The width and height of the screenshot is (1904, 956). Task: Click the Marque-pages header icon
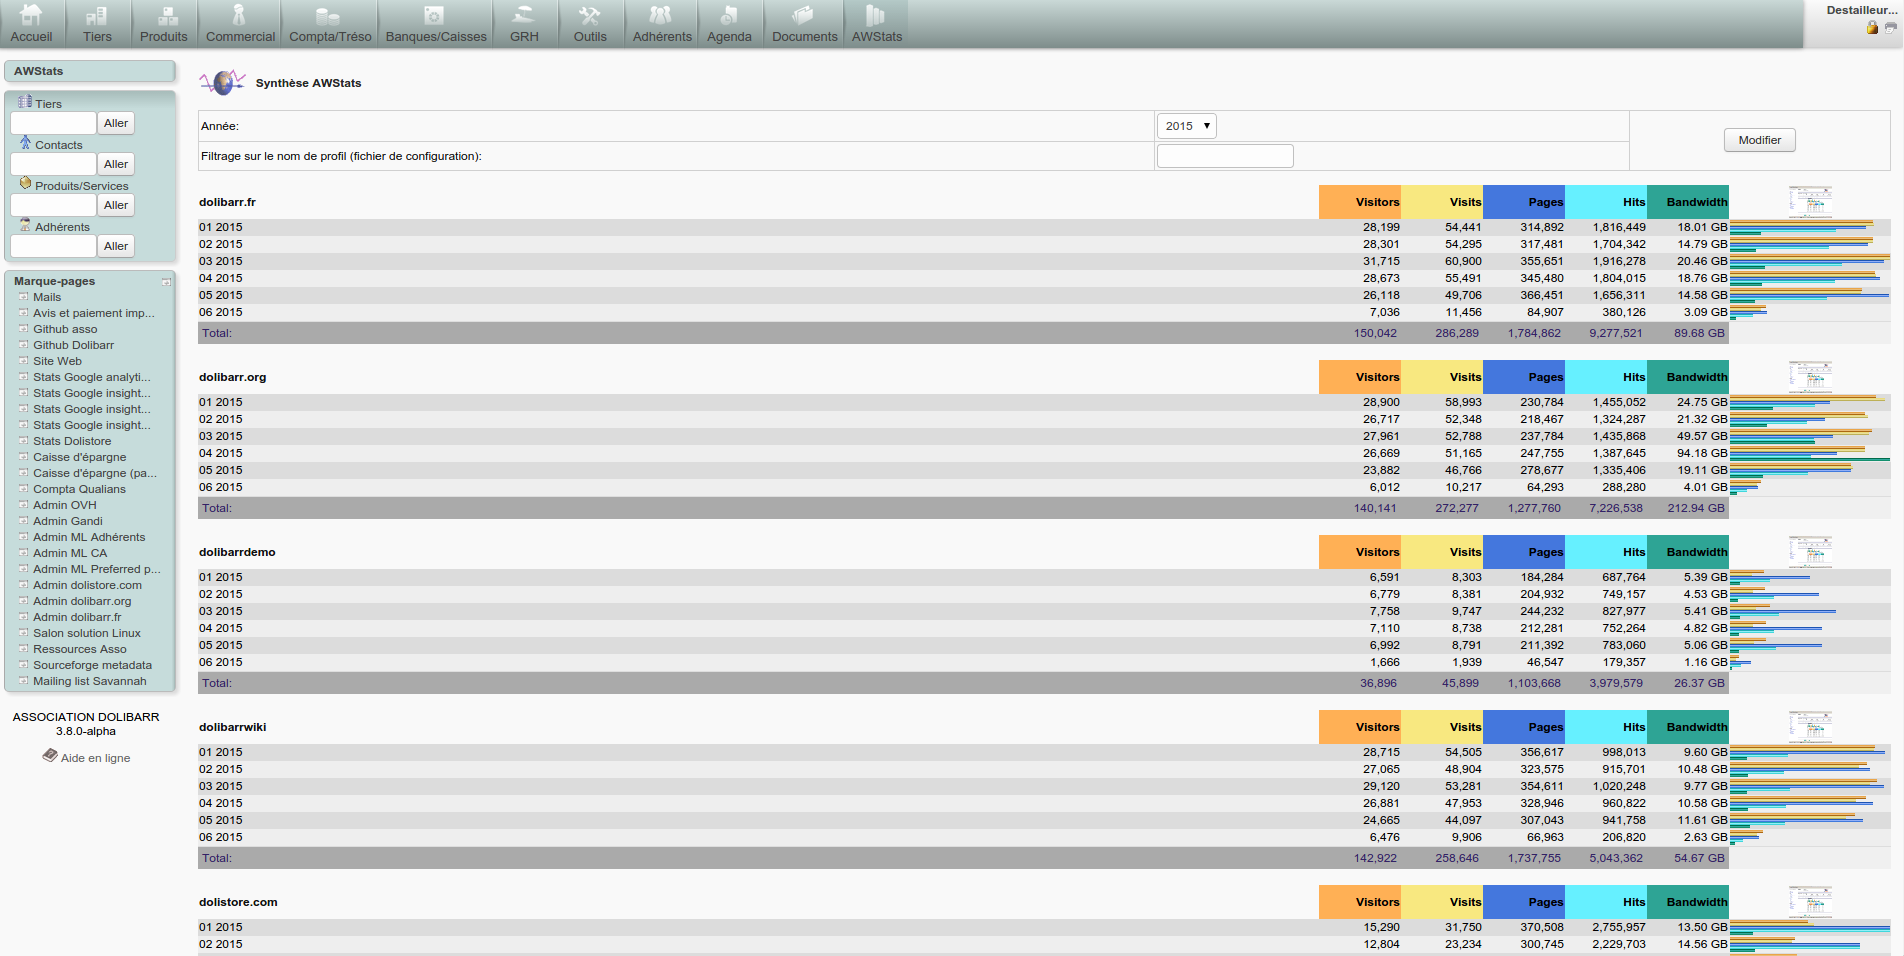[166, 282]
